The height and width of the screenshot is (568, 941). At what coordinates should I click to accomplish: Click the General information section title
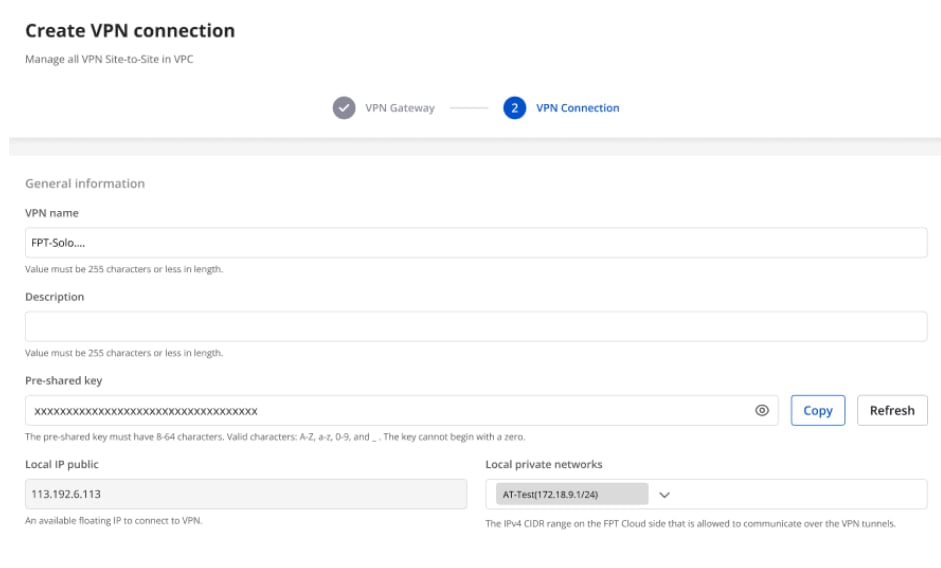85,183
